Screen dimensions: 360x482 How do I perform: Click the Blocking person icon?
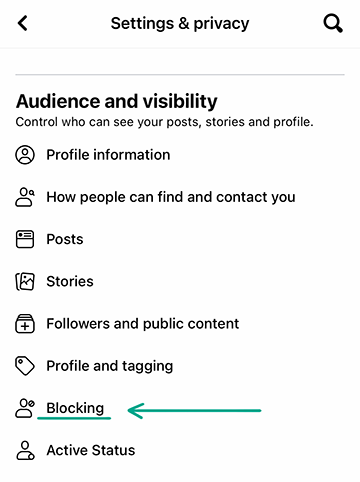click(x=25, y=408)
